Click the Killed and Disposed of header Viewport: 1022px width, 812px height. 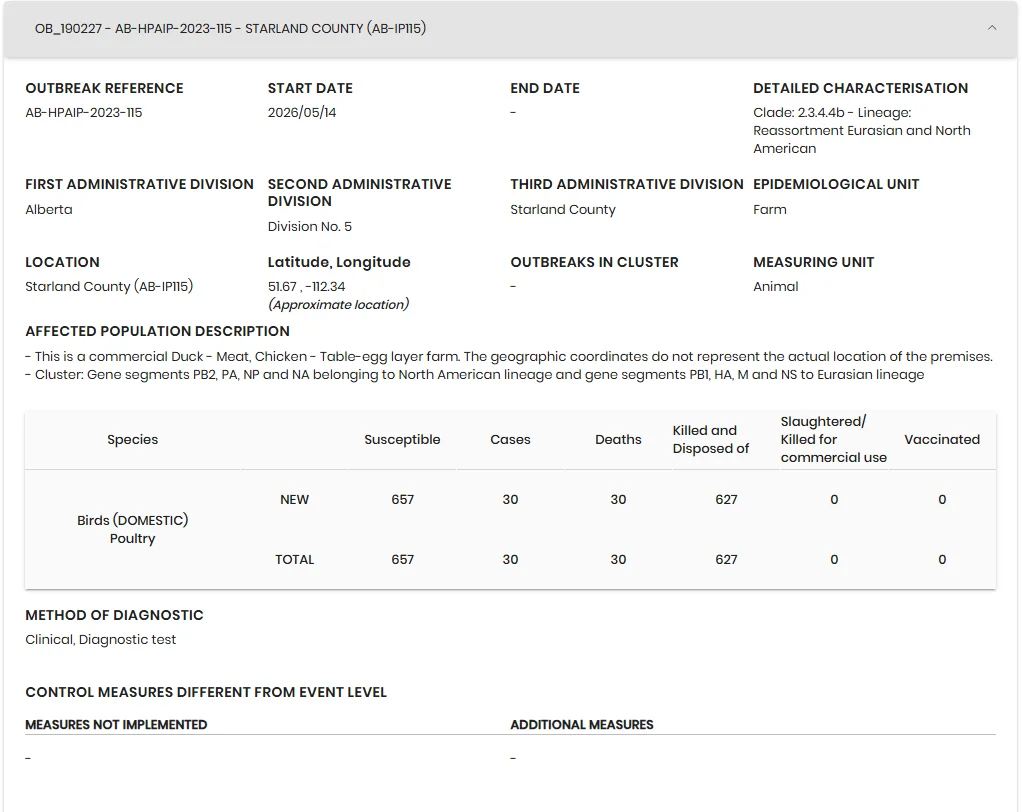pyautogui.click(x=710, y=440)
